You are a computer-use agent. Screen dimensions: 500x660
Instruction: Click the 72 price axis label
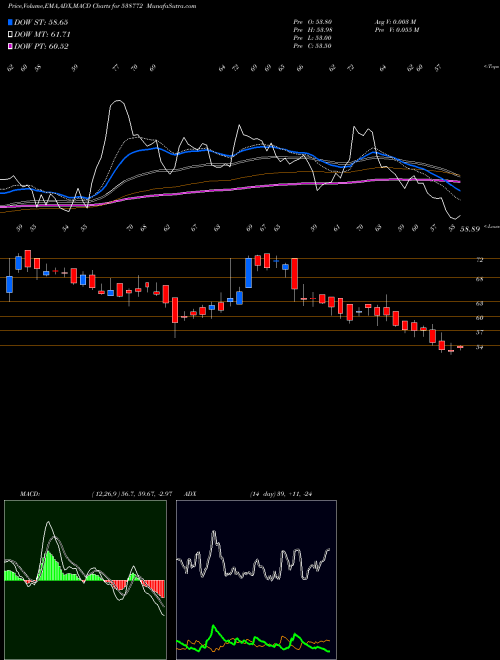point(479,260)
